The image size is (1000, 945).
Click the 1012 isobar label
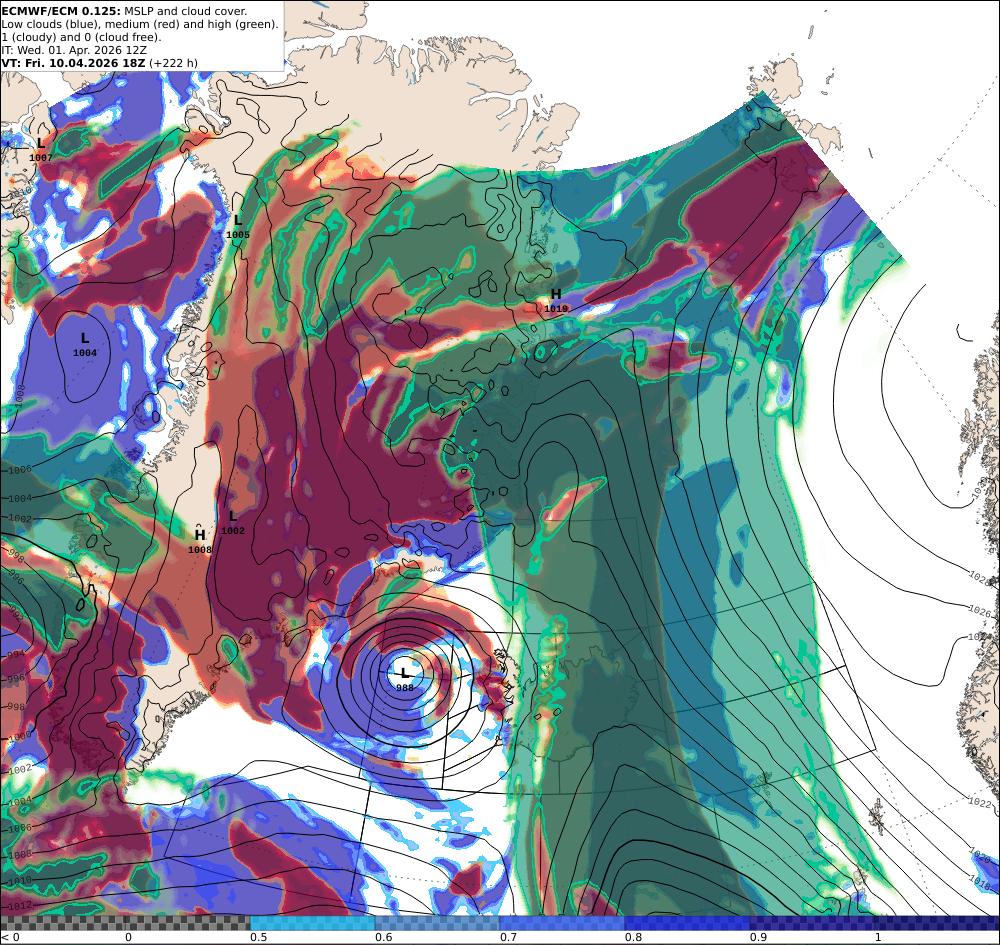(x=19, y=905)
